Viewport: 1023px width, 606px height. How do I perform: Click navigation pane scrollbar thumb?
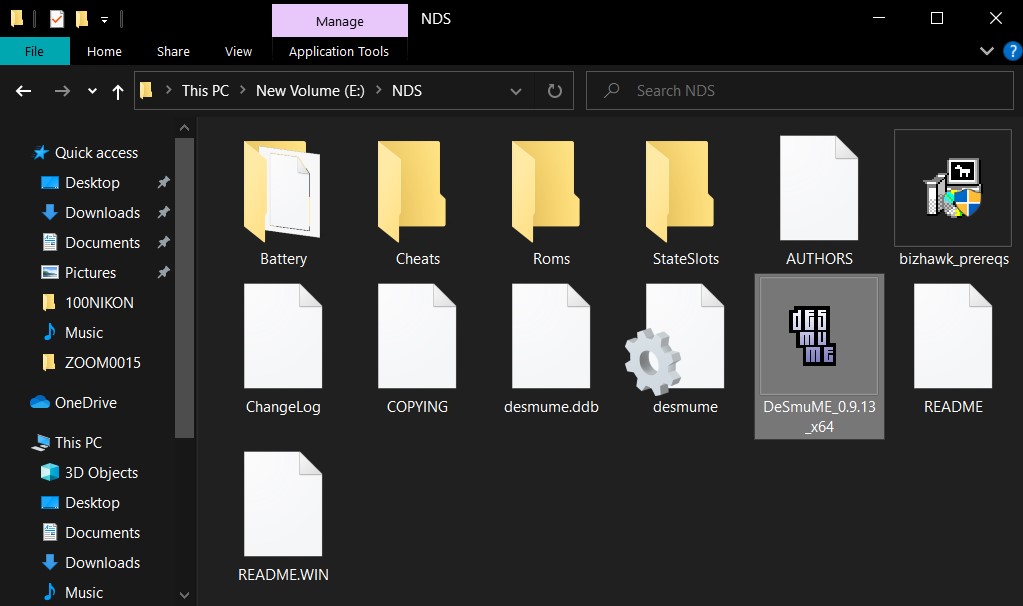tap(184, 287)
